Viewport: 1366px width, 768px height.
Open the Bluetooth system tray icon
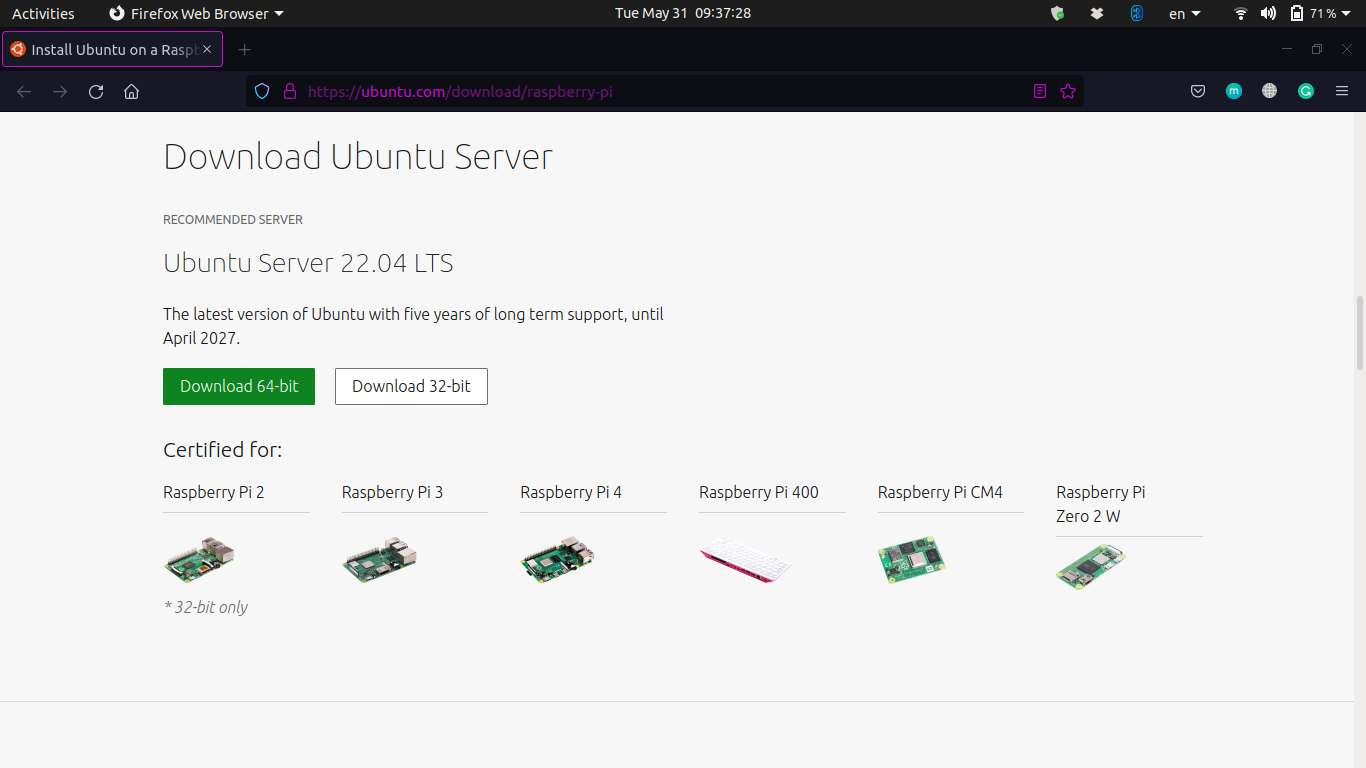tap(1136, 13)
